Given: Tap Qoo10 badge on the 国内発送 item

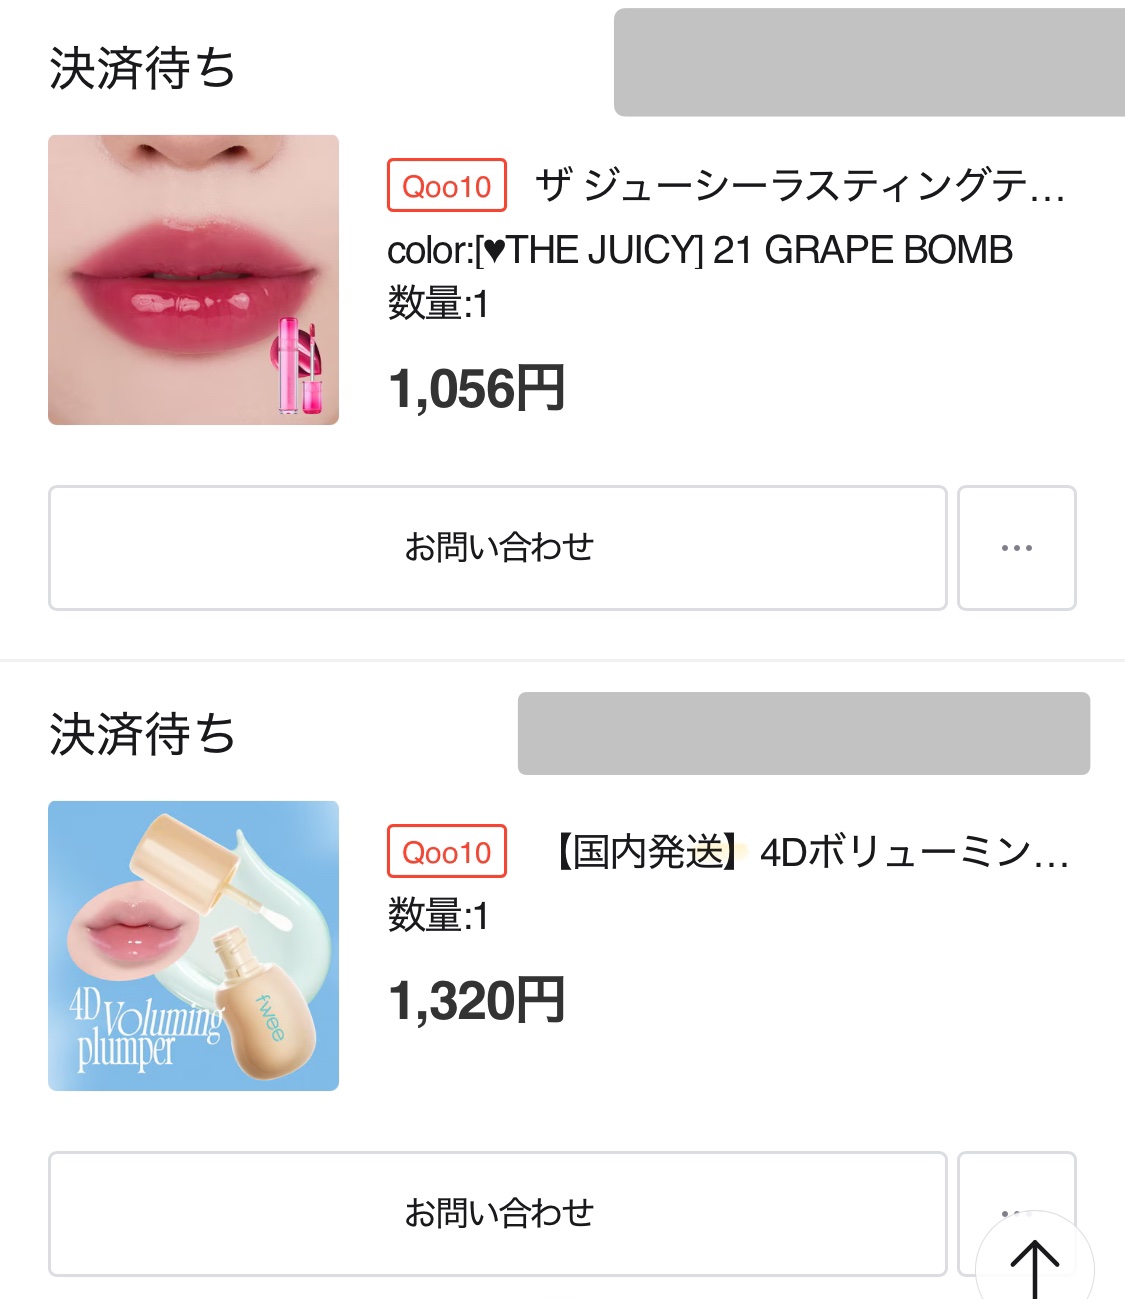Looking at the screenshot, I should (447, 852).
